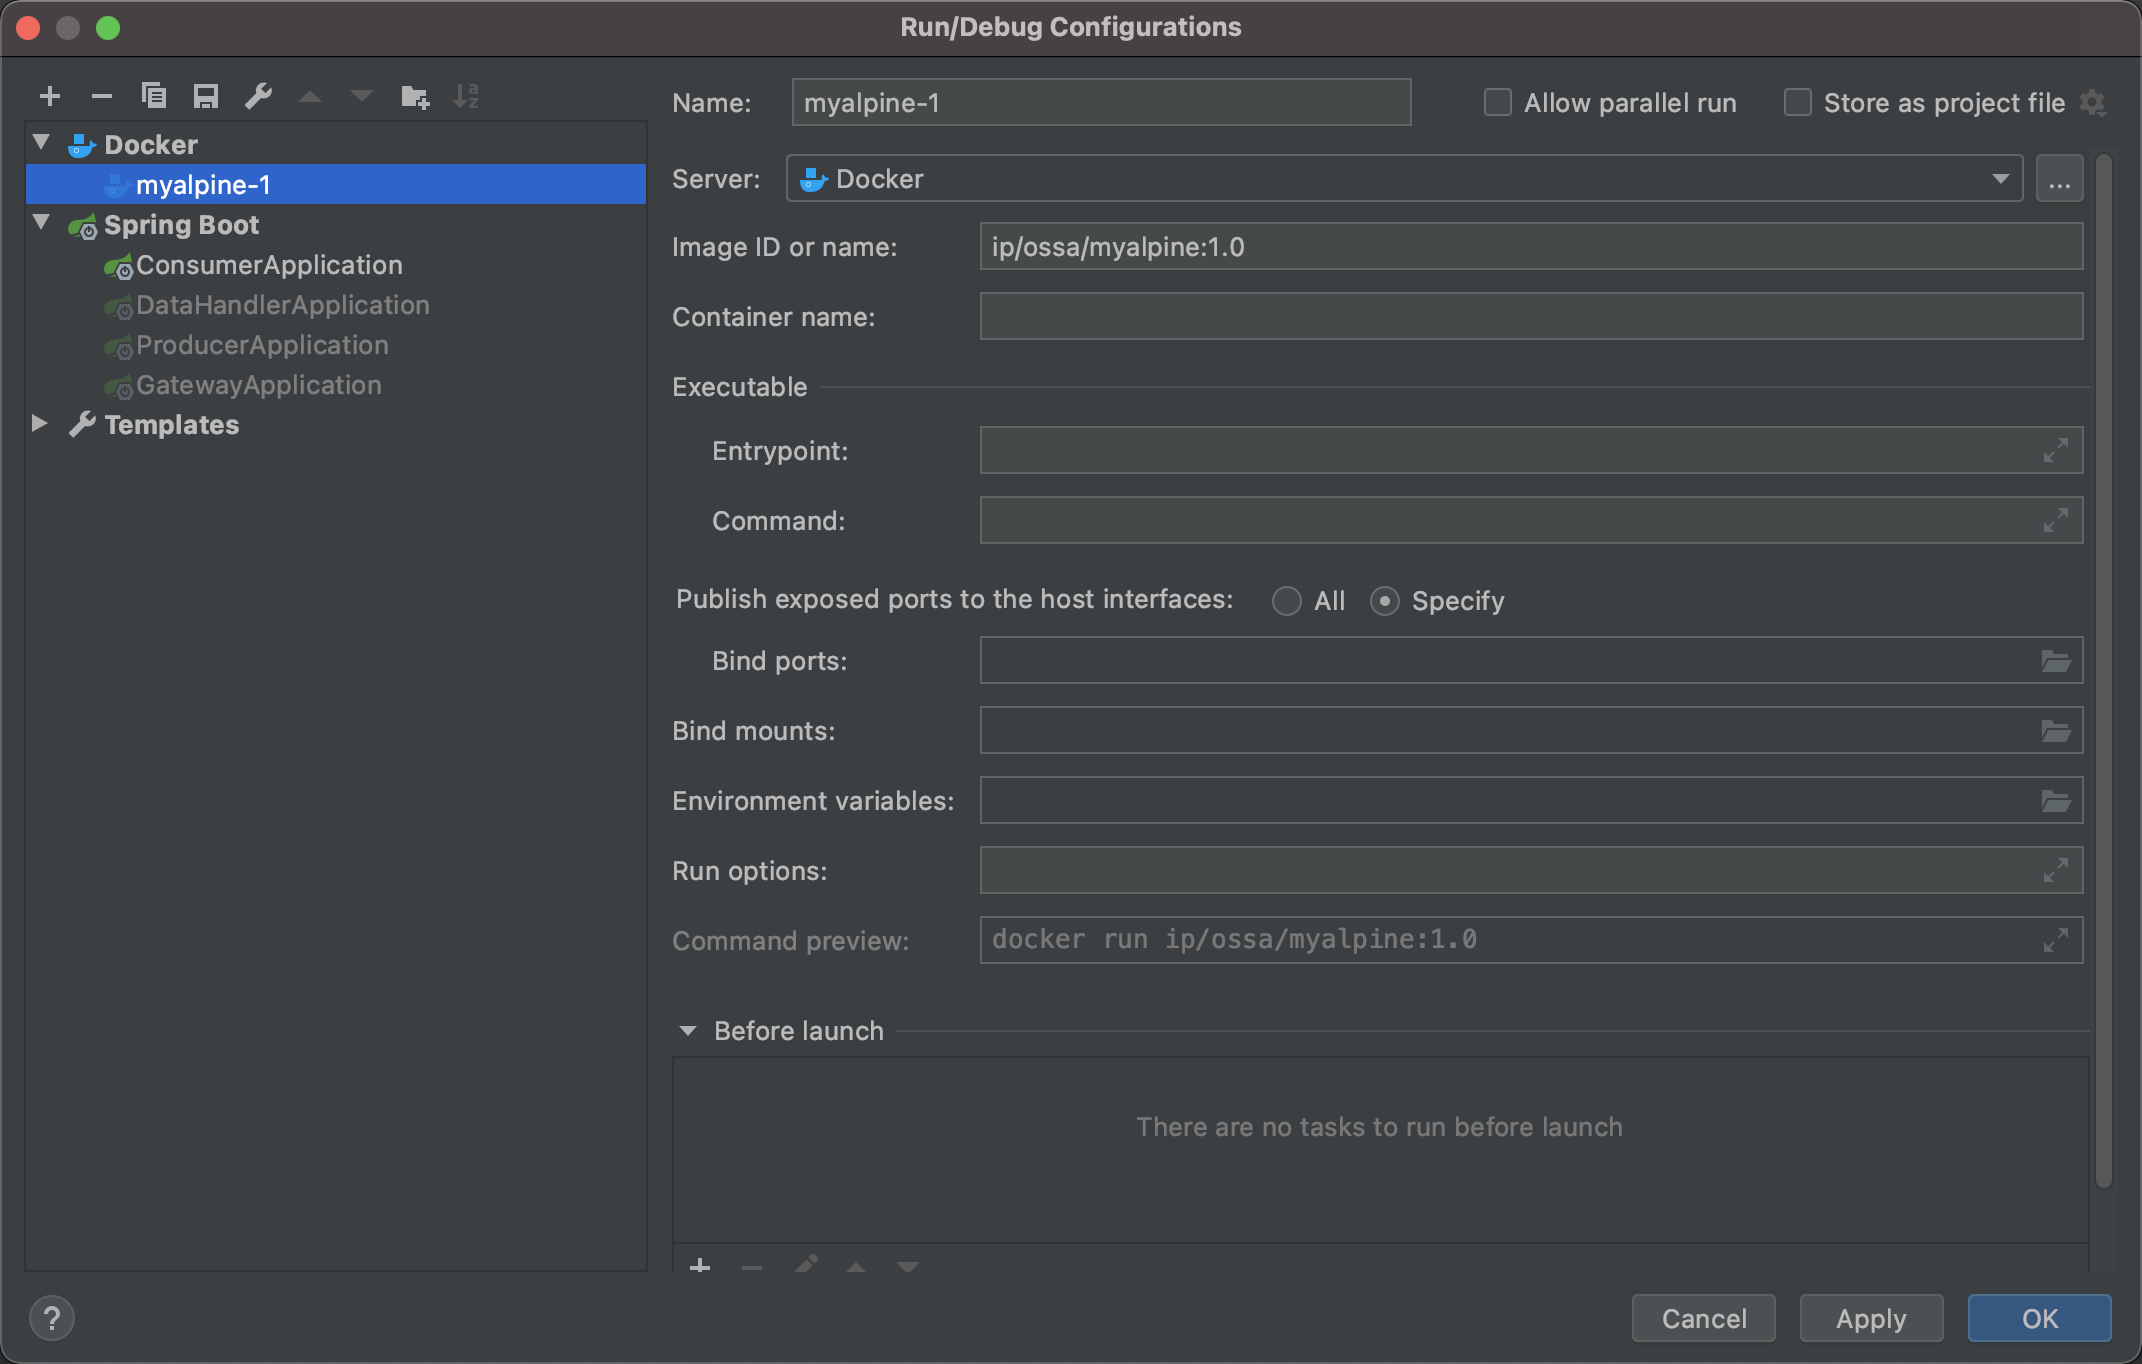Sort configurations alphabetically
Screen dimensions: 2142x1364
[x=467, y=96]
